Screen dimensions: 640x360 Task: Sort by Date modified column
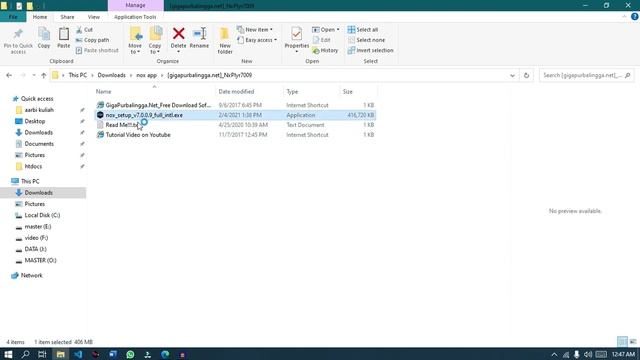[236, 91]
